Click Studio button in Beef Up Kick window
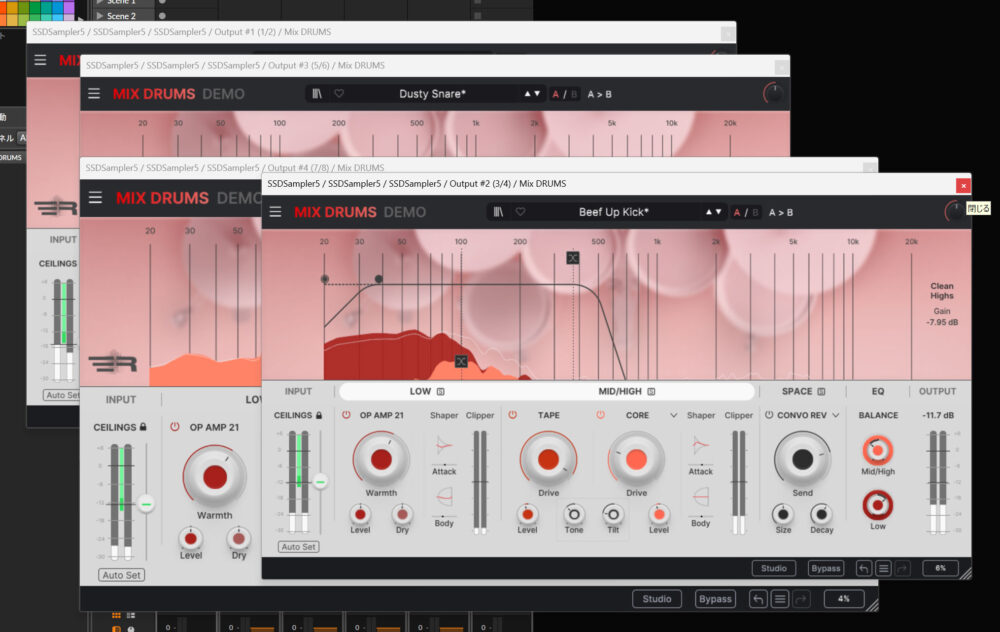The height and width of the screenshot is (632, 1000). point(774,568)
